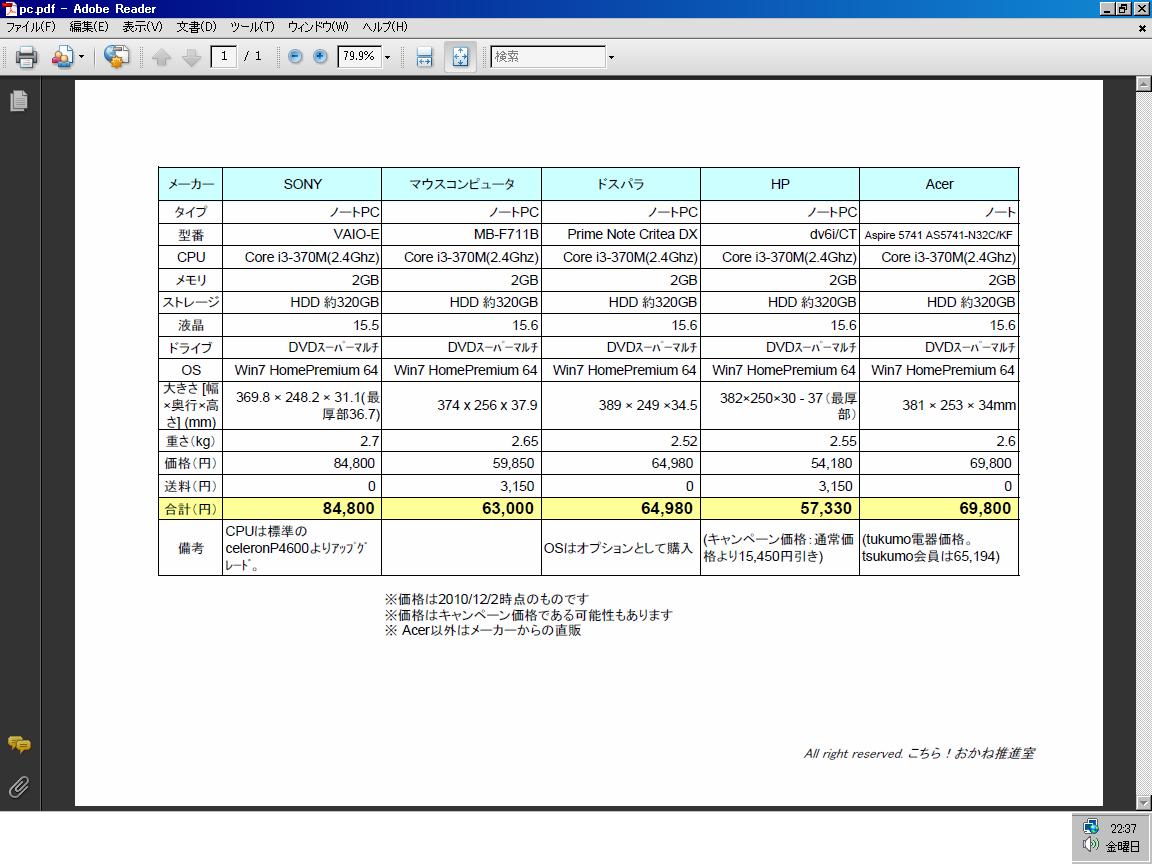Zoom out with the minus button

(x=295, y=56)
